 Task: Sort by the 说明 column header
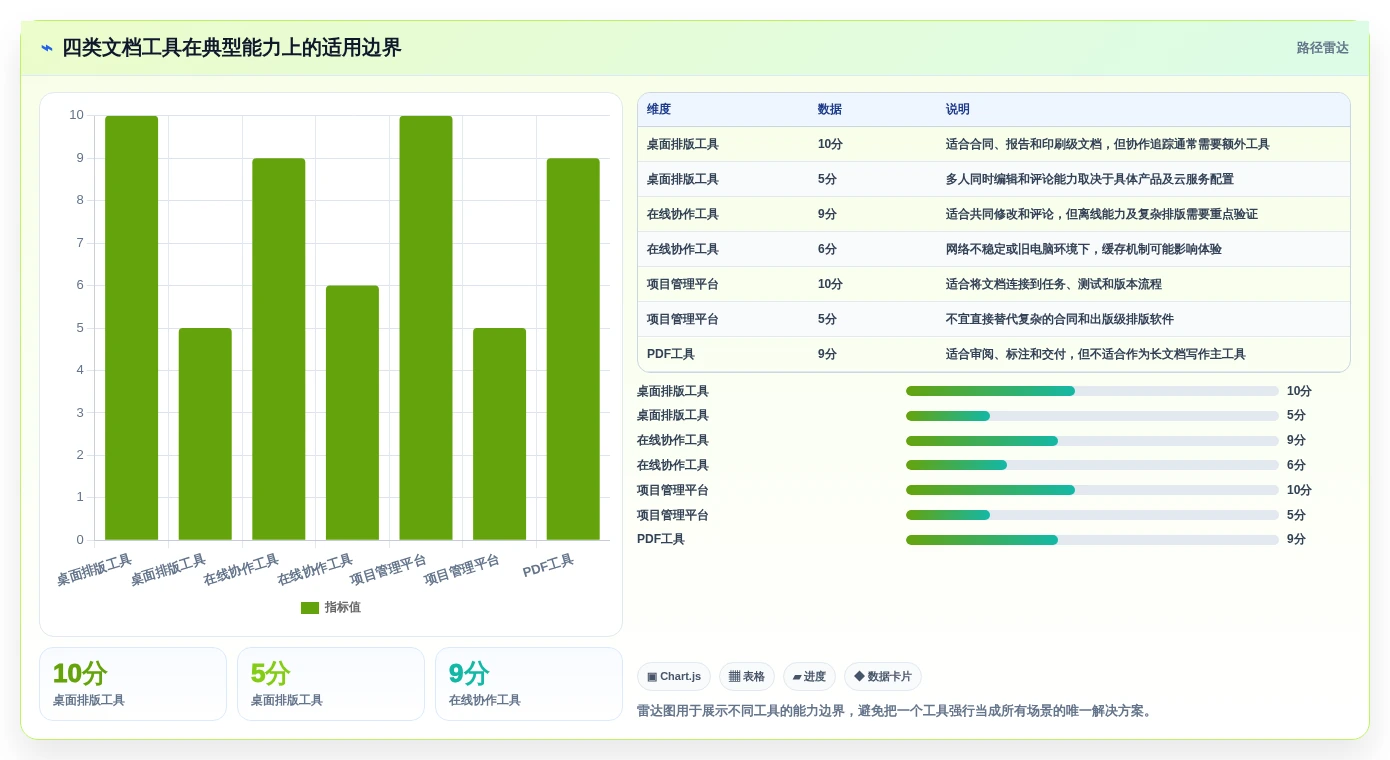(x=958, y=110)
